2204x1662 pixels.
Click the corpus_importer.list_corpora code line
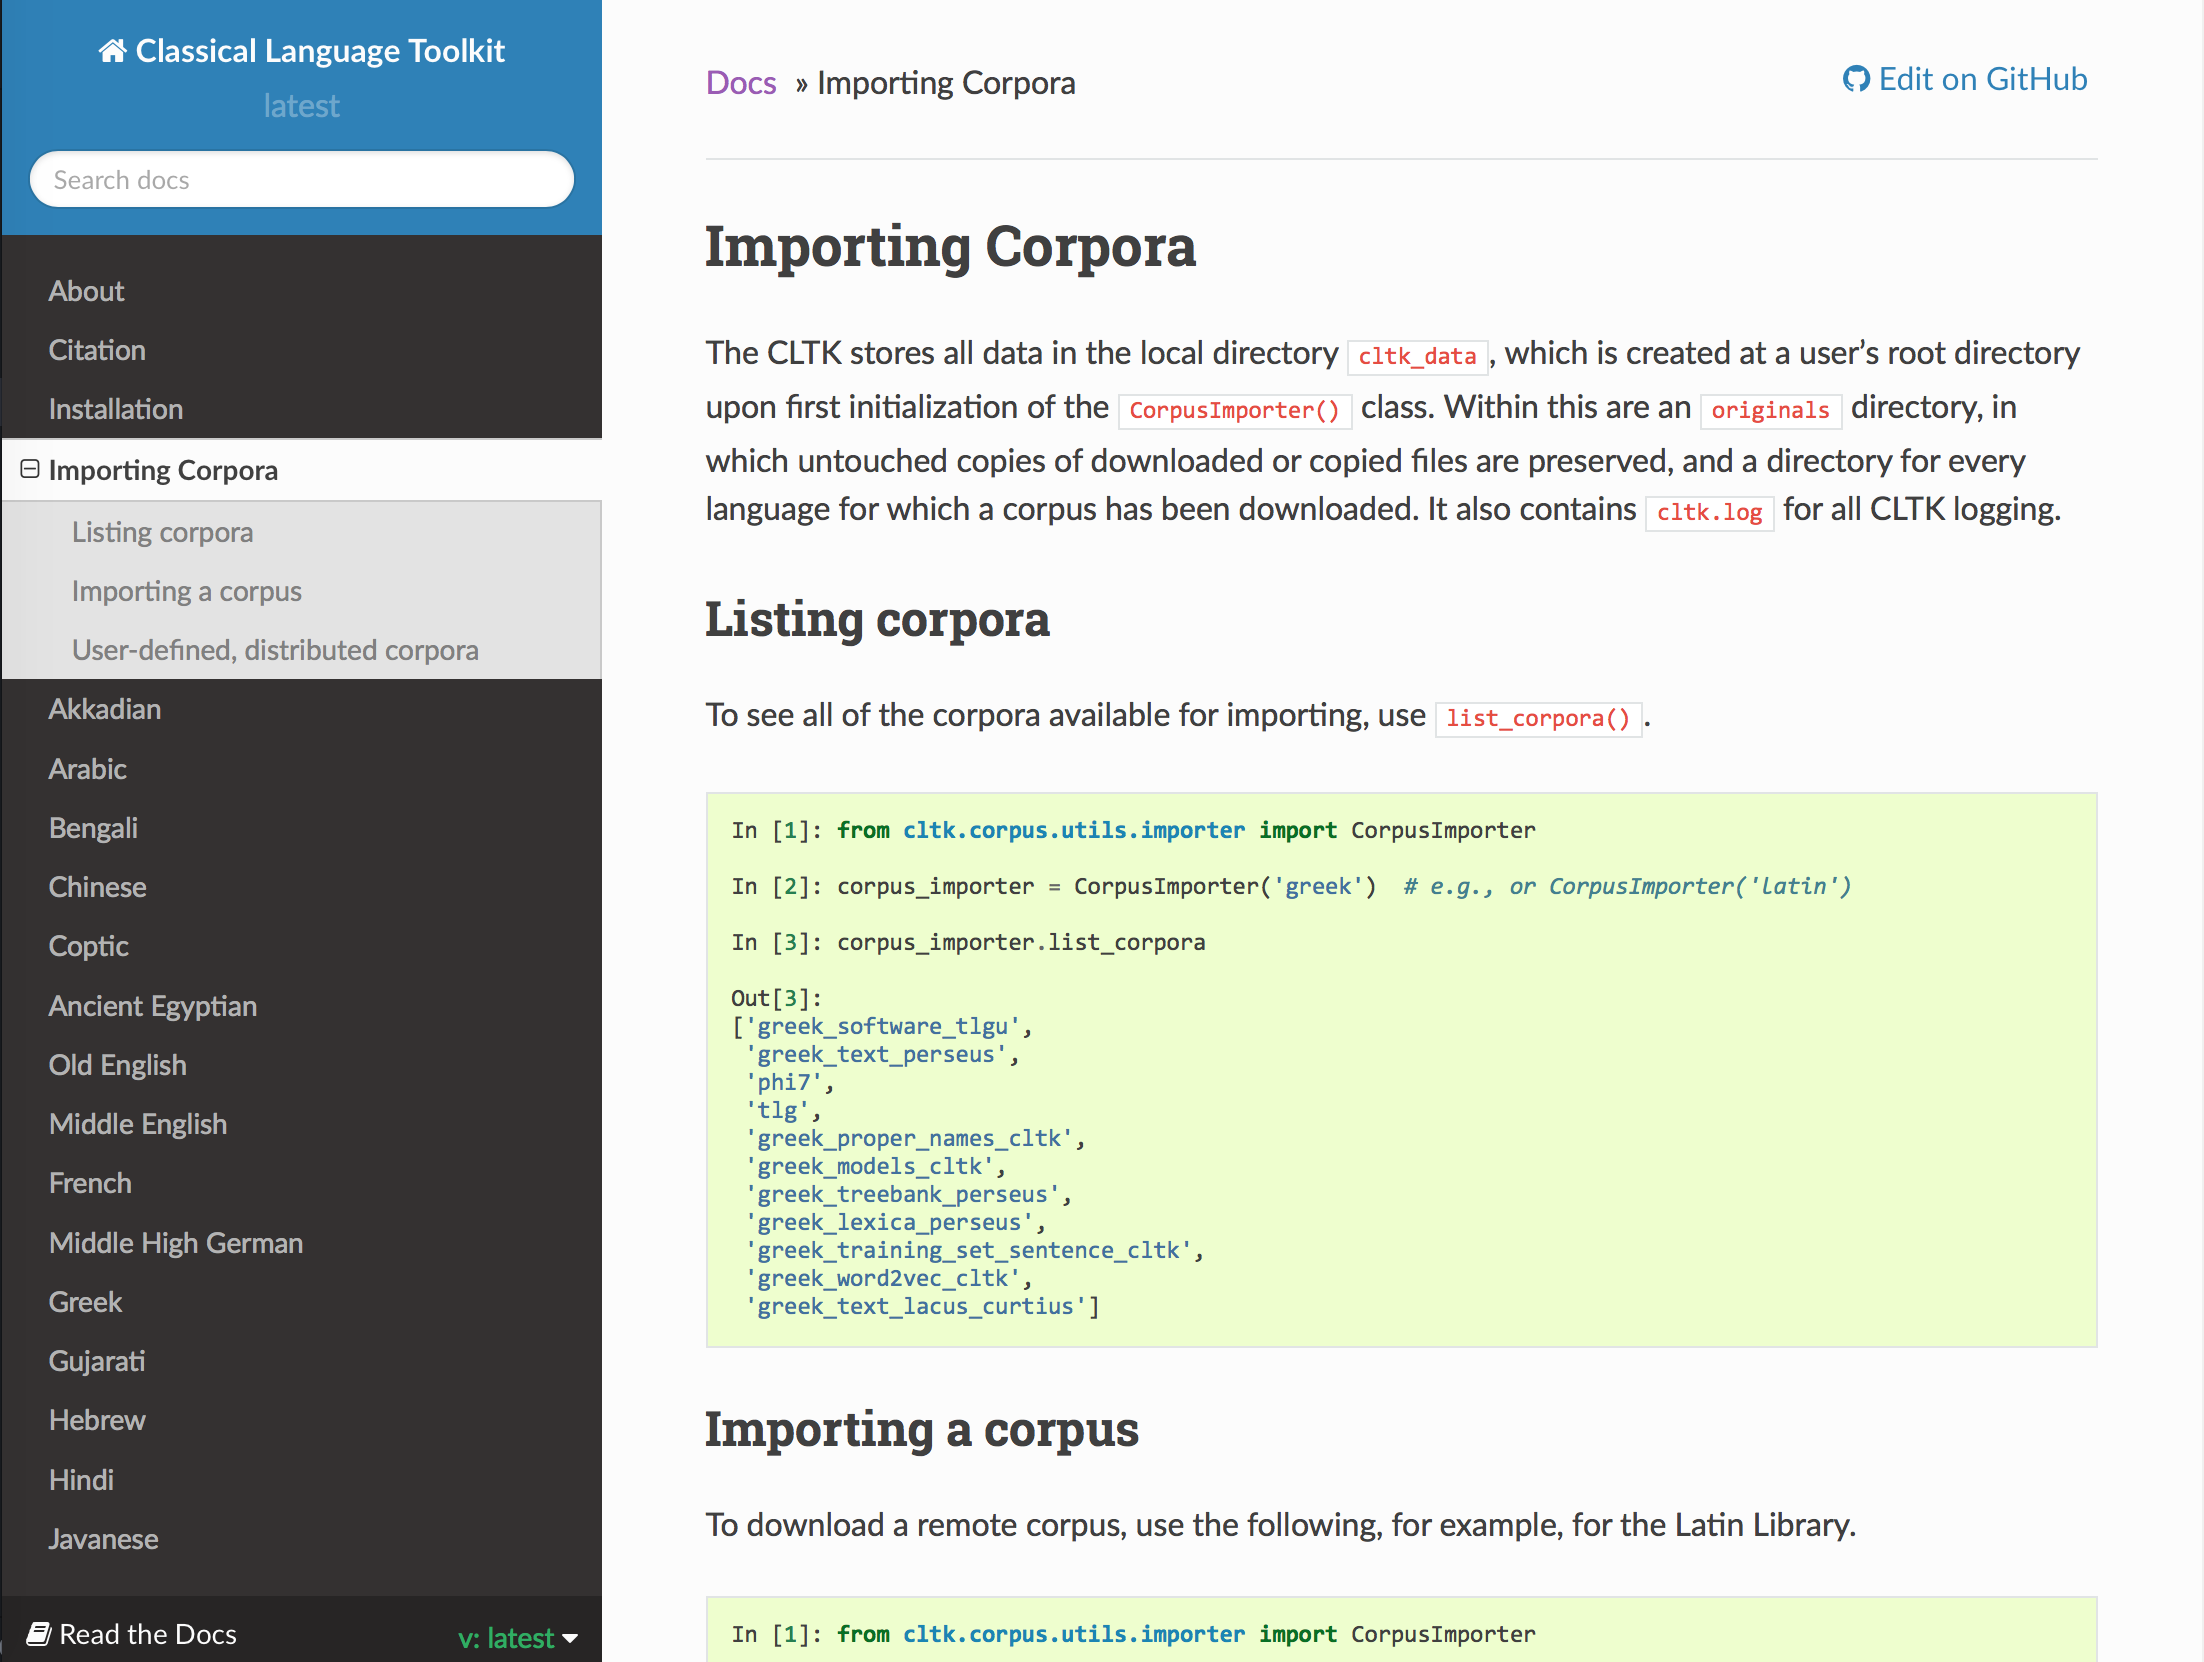pos(1021,943)
